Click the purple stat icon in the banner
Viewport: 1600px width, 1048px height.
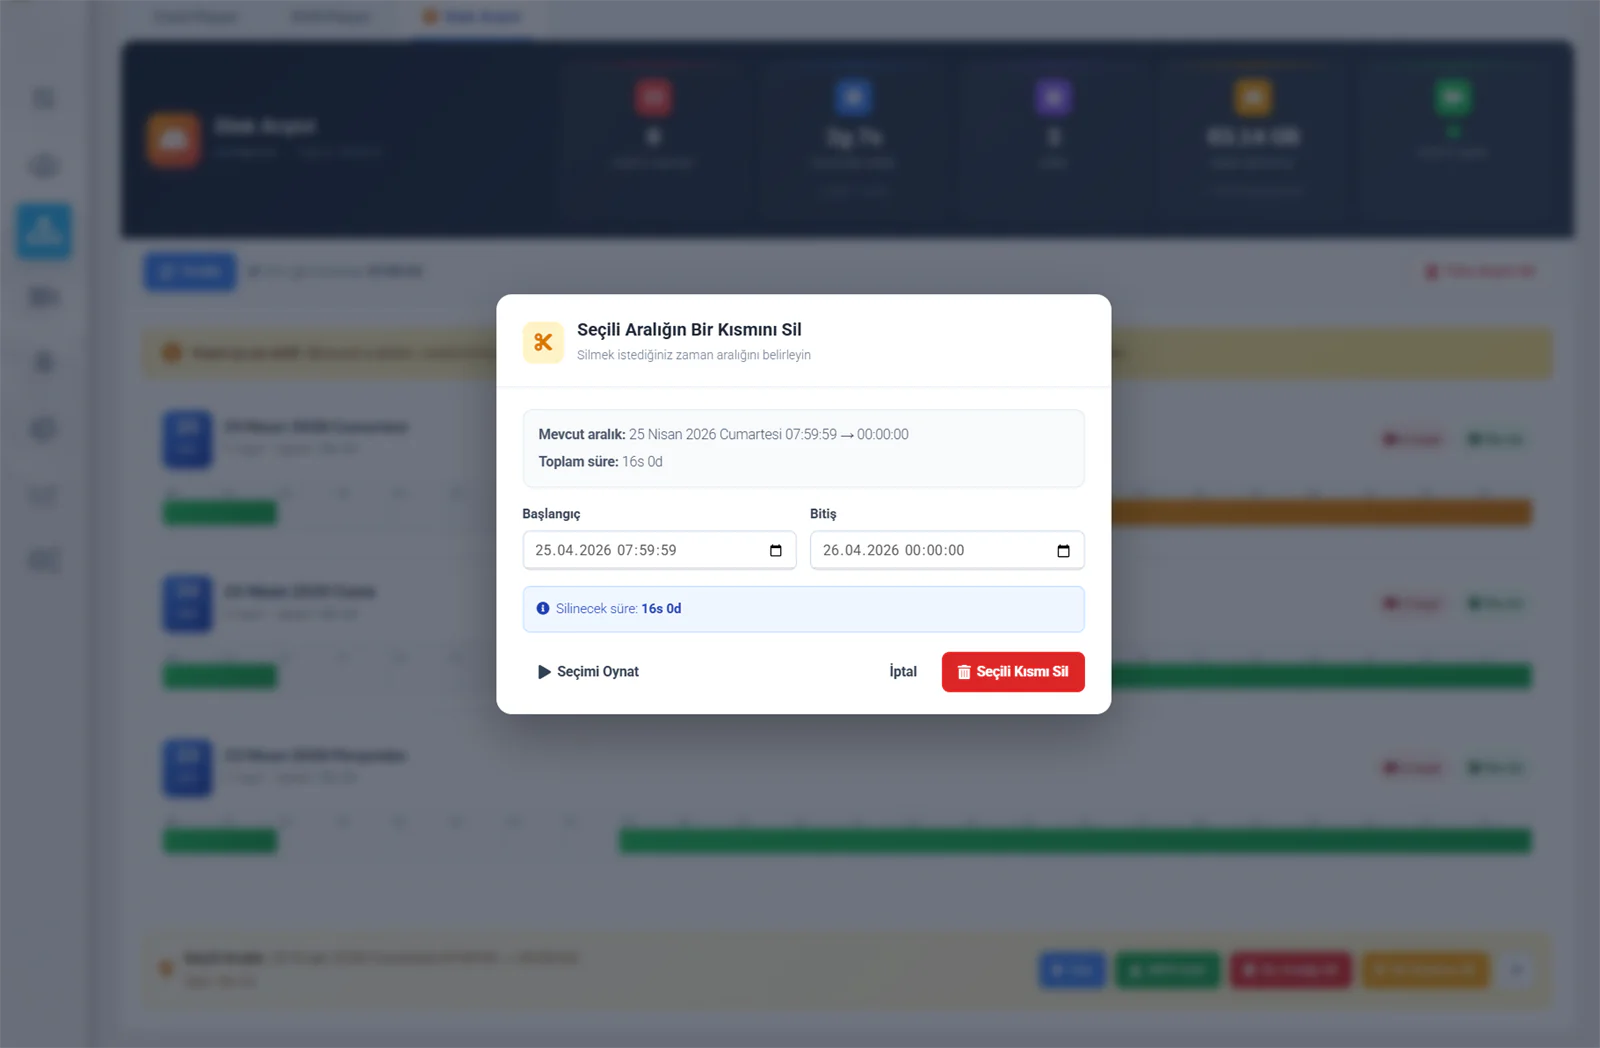point(1053,97)
